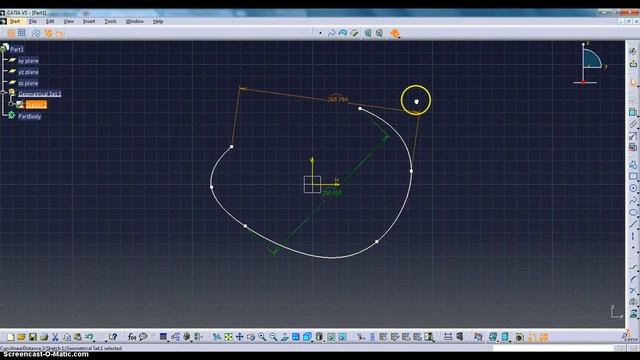640x360 pixels.
Task: Click the Catalog Browser icon
Action: (x=478, y=337)
